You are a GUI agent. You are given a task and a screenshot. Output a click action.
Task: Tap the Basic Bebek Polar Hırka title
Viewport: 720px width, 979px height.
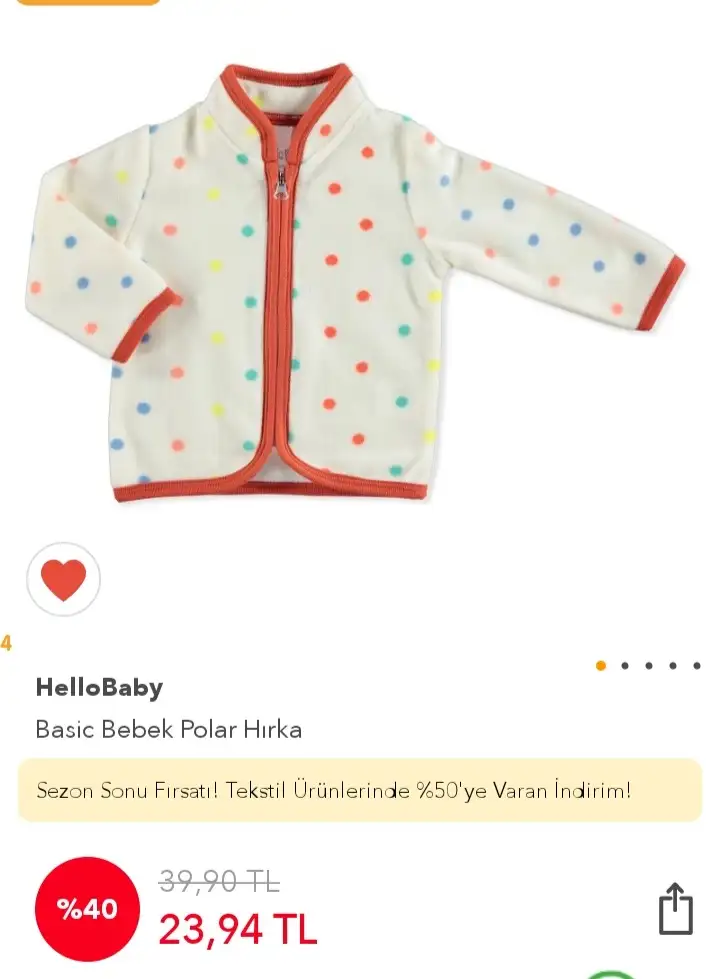click(x=169, y=729)
